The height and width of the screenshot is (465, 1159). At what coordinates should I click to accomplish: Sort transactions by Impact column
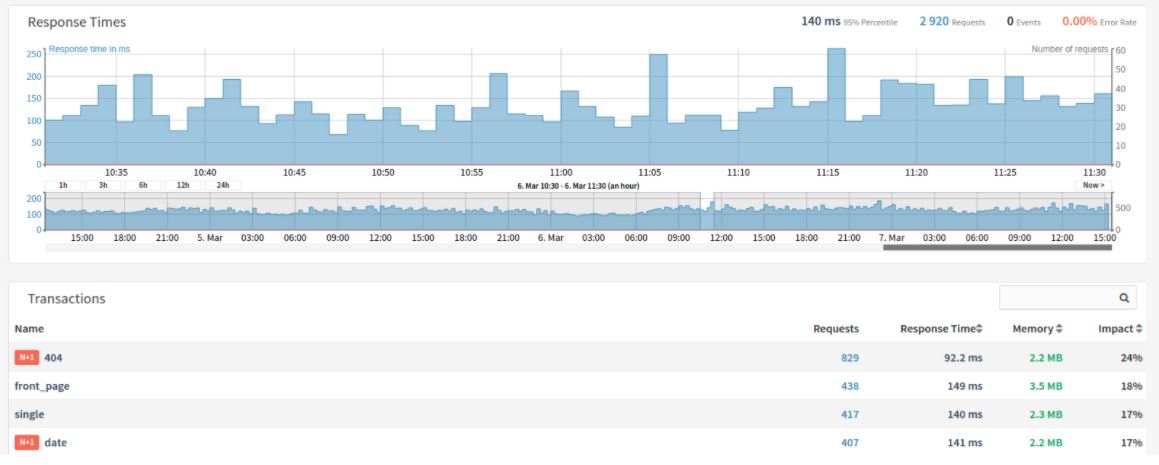[1120, 328]
